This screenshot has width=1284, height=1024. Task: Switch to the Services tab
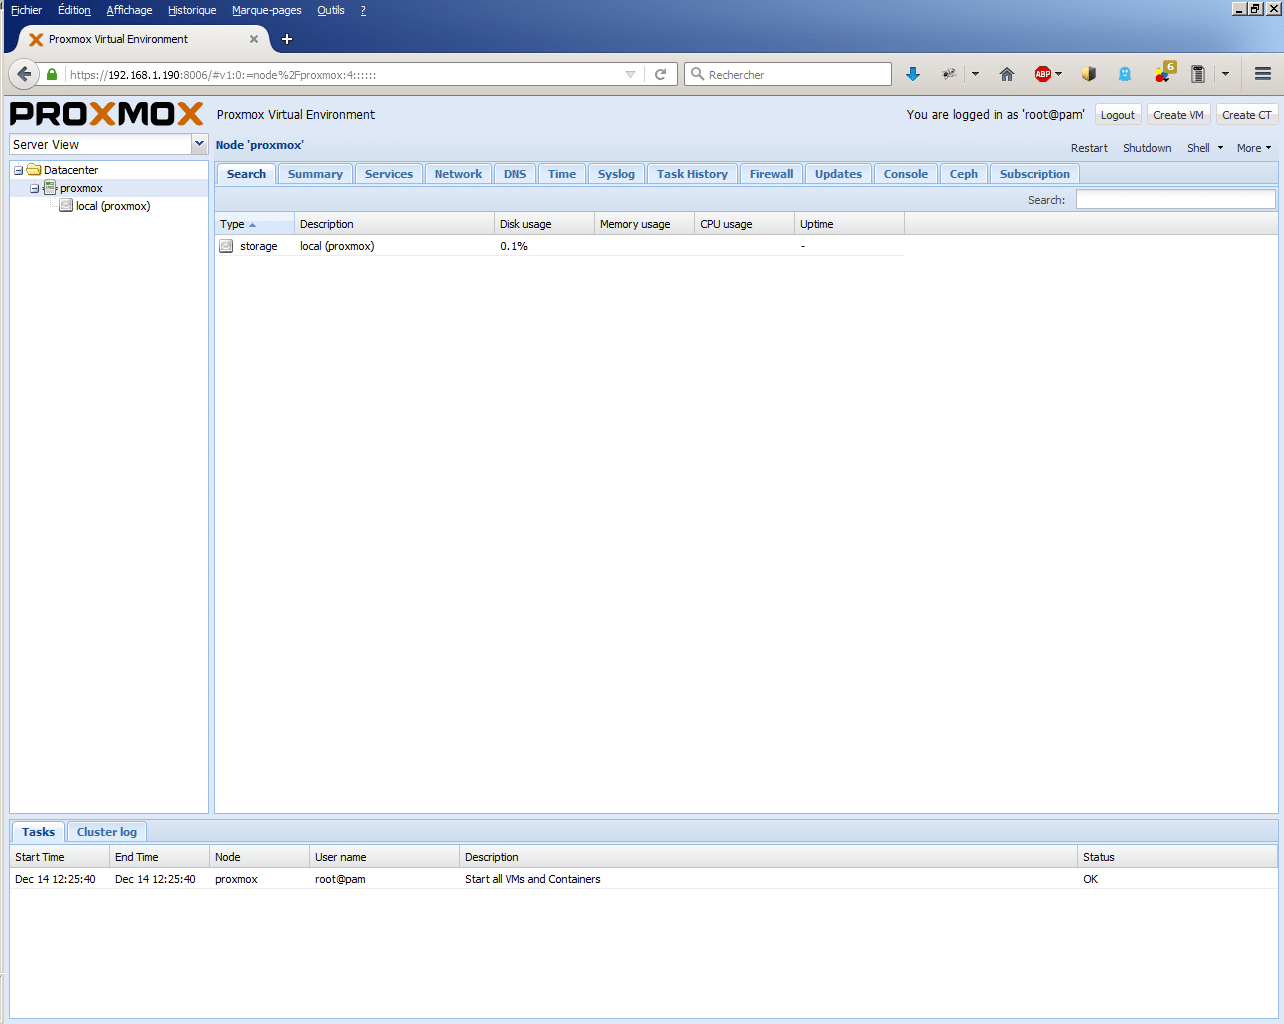point(389,174)
